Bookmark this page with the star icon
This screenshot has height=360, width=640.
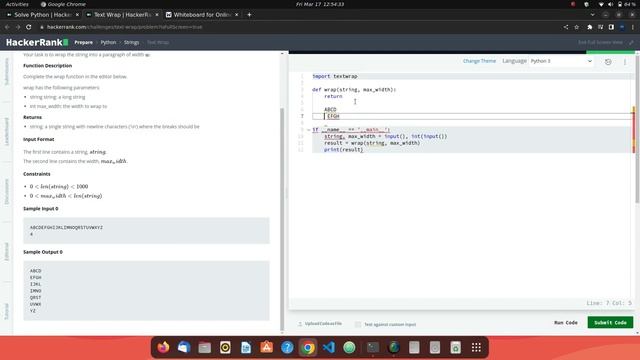click(577, 27)
